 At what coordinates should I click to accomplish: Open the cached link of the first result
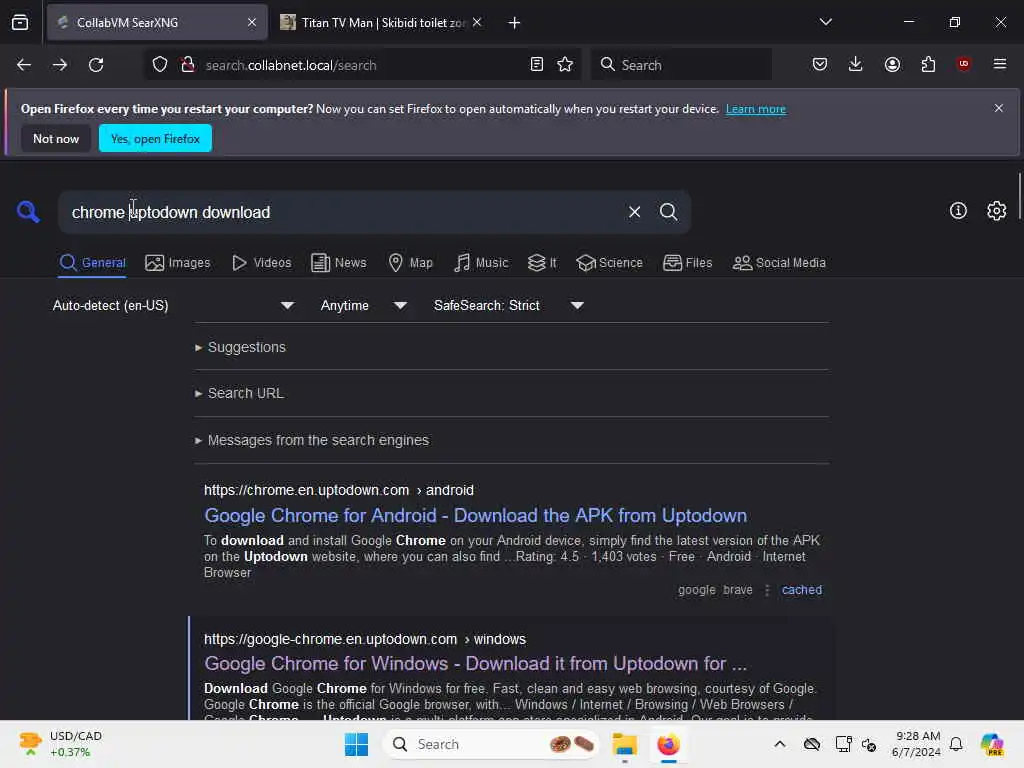802,590
